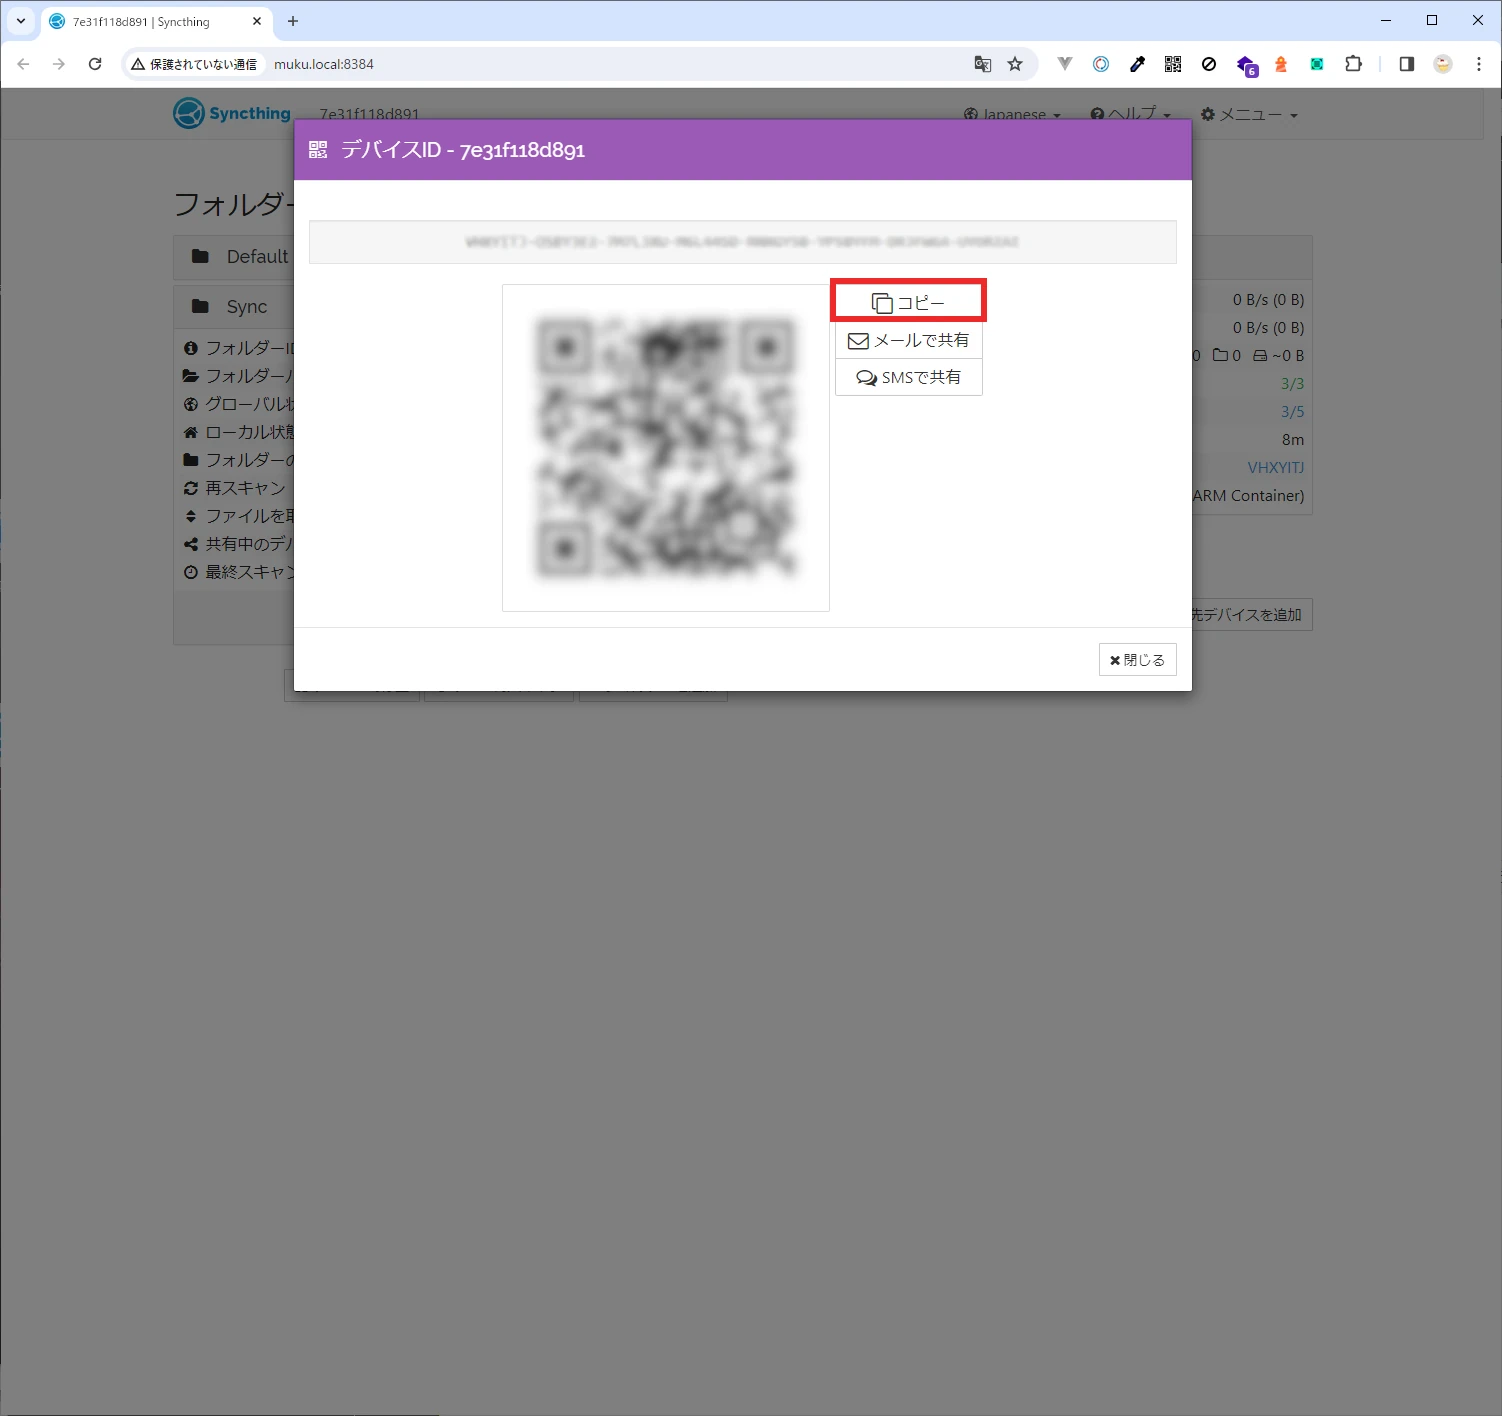Click the QR code extension icon
Screen dimensions: 1502x1416
pos(1173,64)
